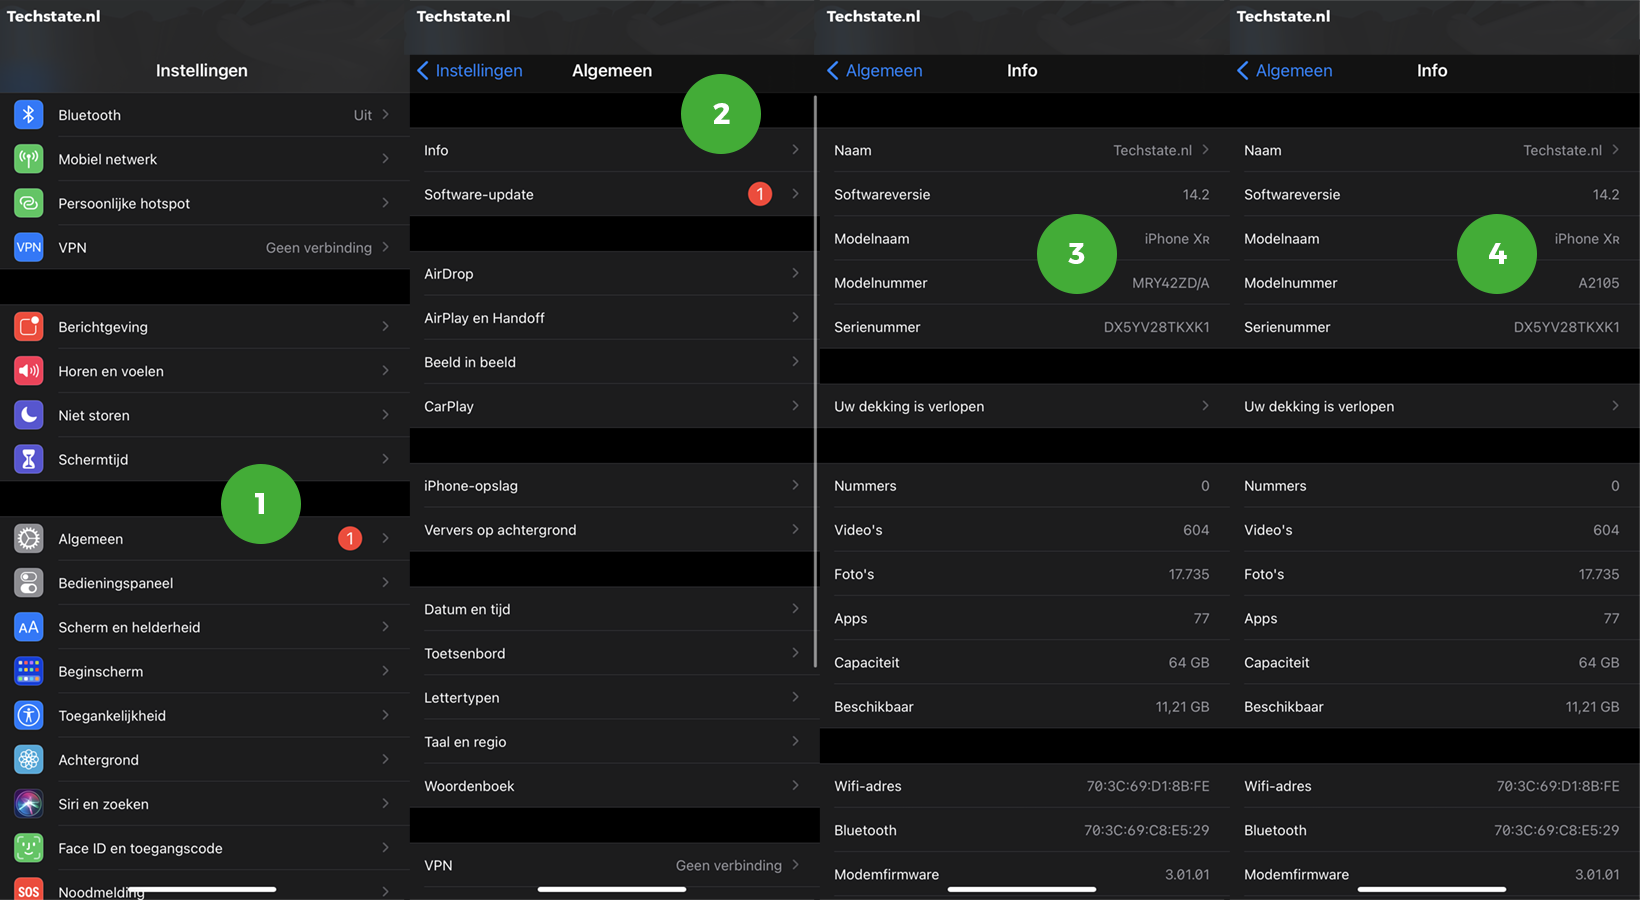Expand the Toetsenbord chevron
Viewport: 1640px width, 900px height.
point(796,653)
